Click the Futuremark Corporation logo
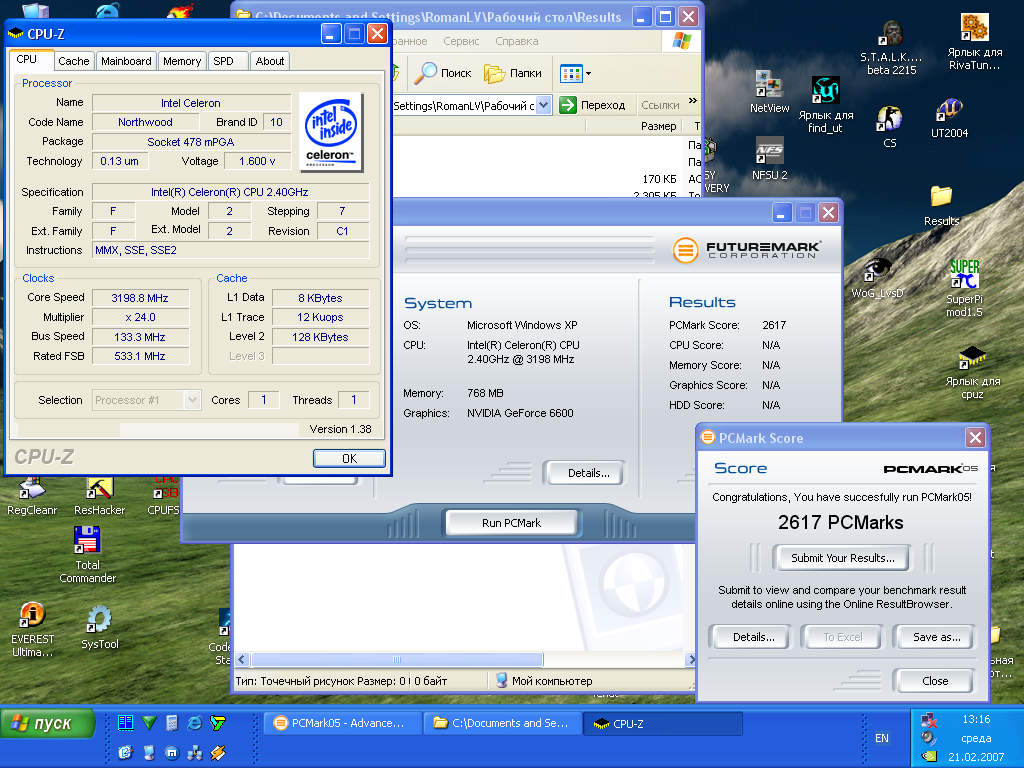 [746, 249]
